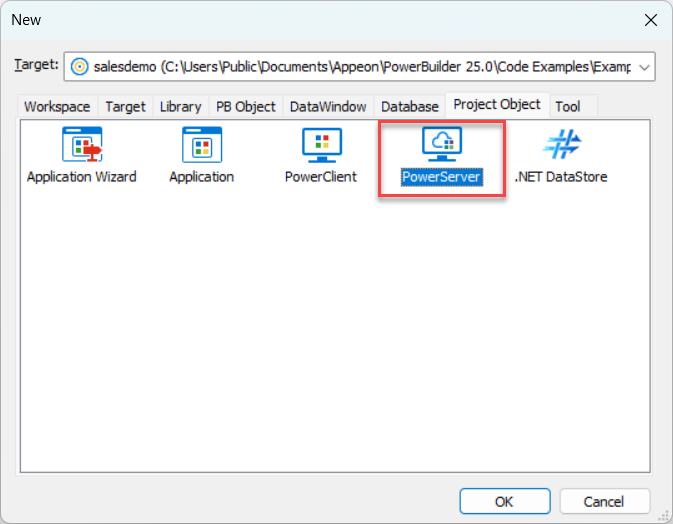This screenshot has height=524, width=673.
Task: Open the DataWindow tab
Action: pyautogui.click(x=327, y=106)
